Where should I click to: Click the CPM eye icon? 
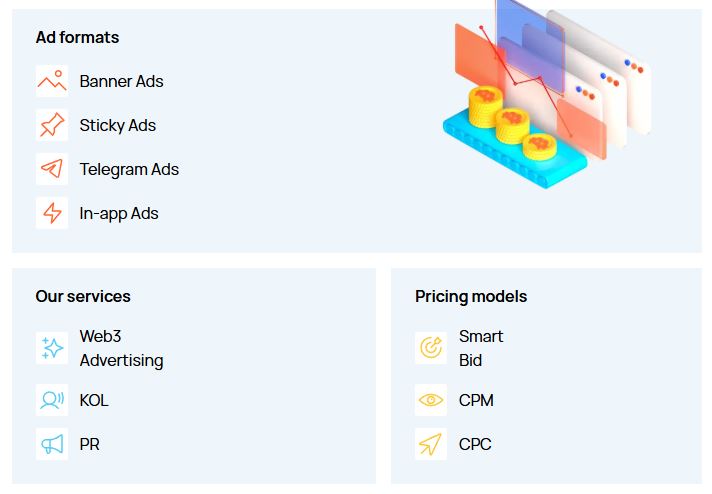pos(431,400)
